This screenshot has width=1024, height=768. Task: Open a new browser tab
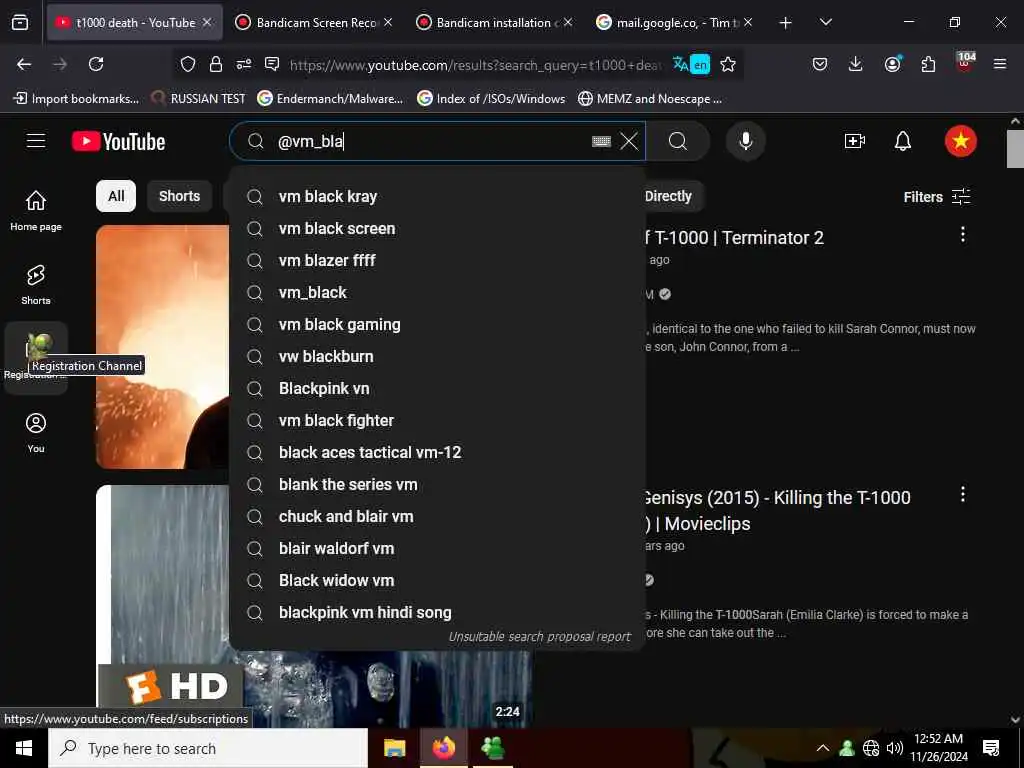point(786,22)
